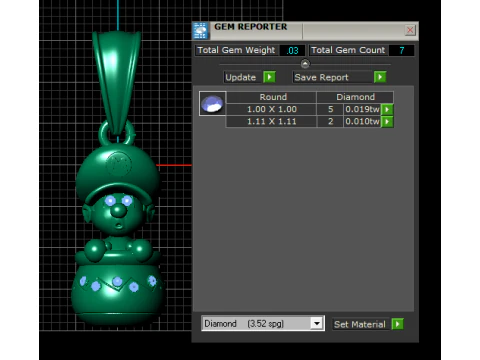
Task: Click green arrow for 0.019tw row
Action: [387, 109]
